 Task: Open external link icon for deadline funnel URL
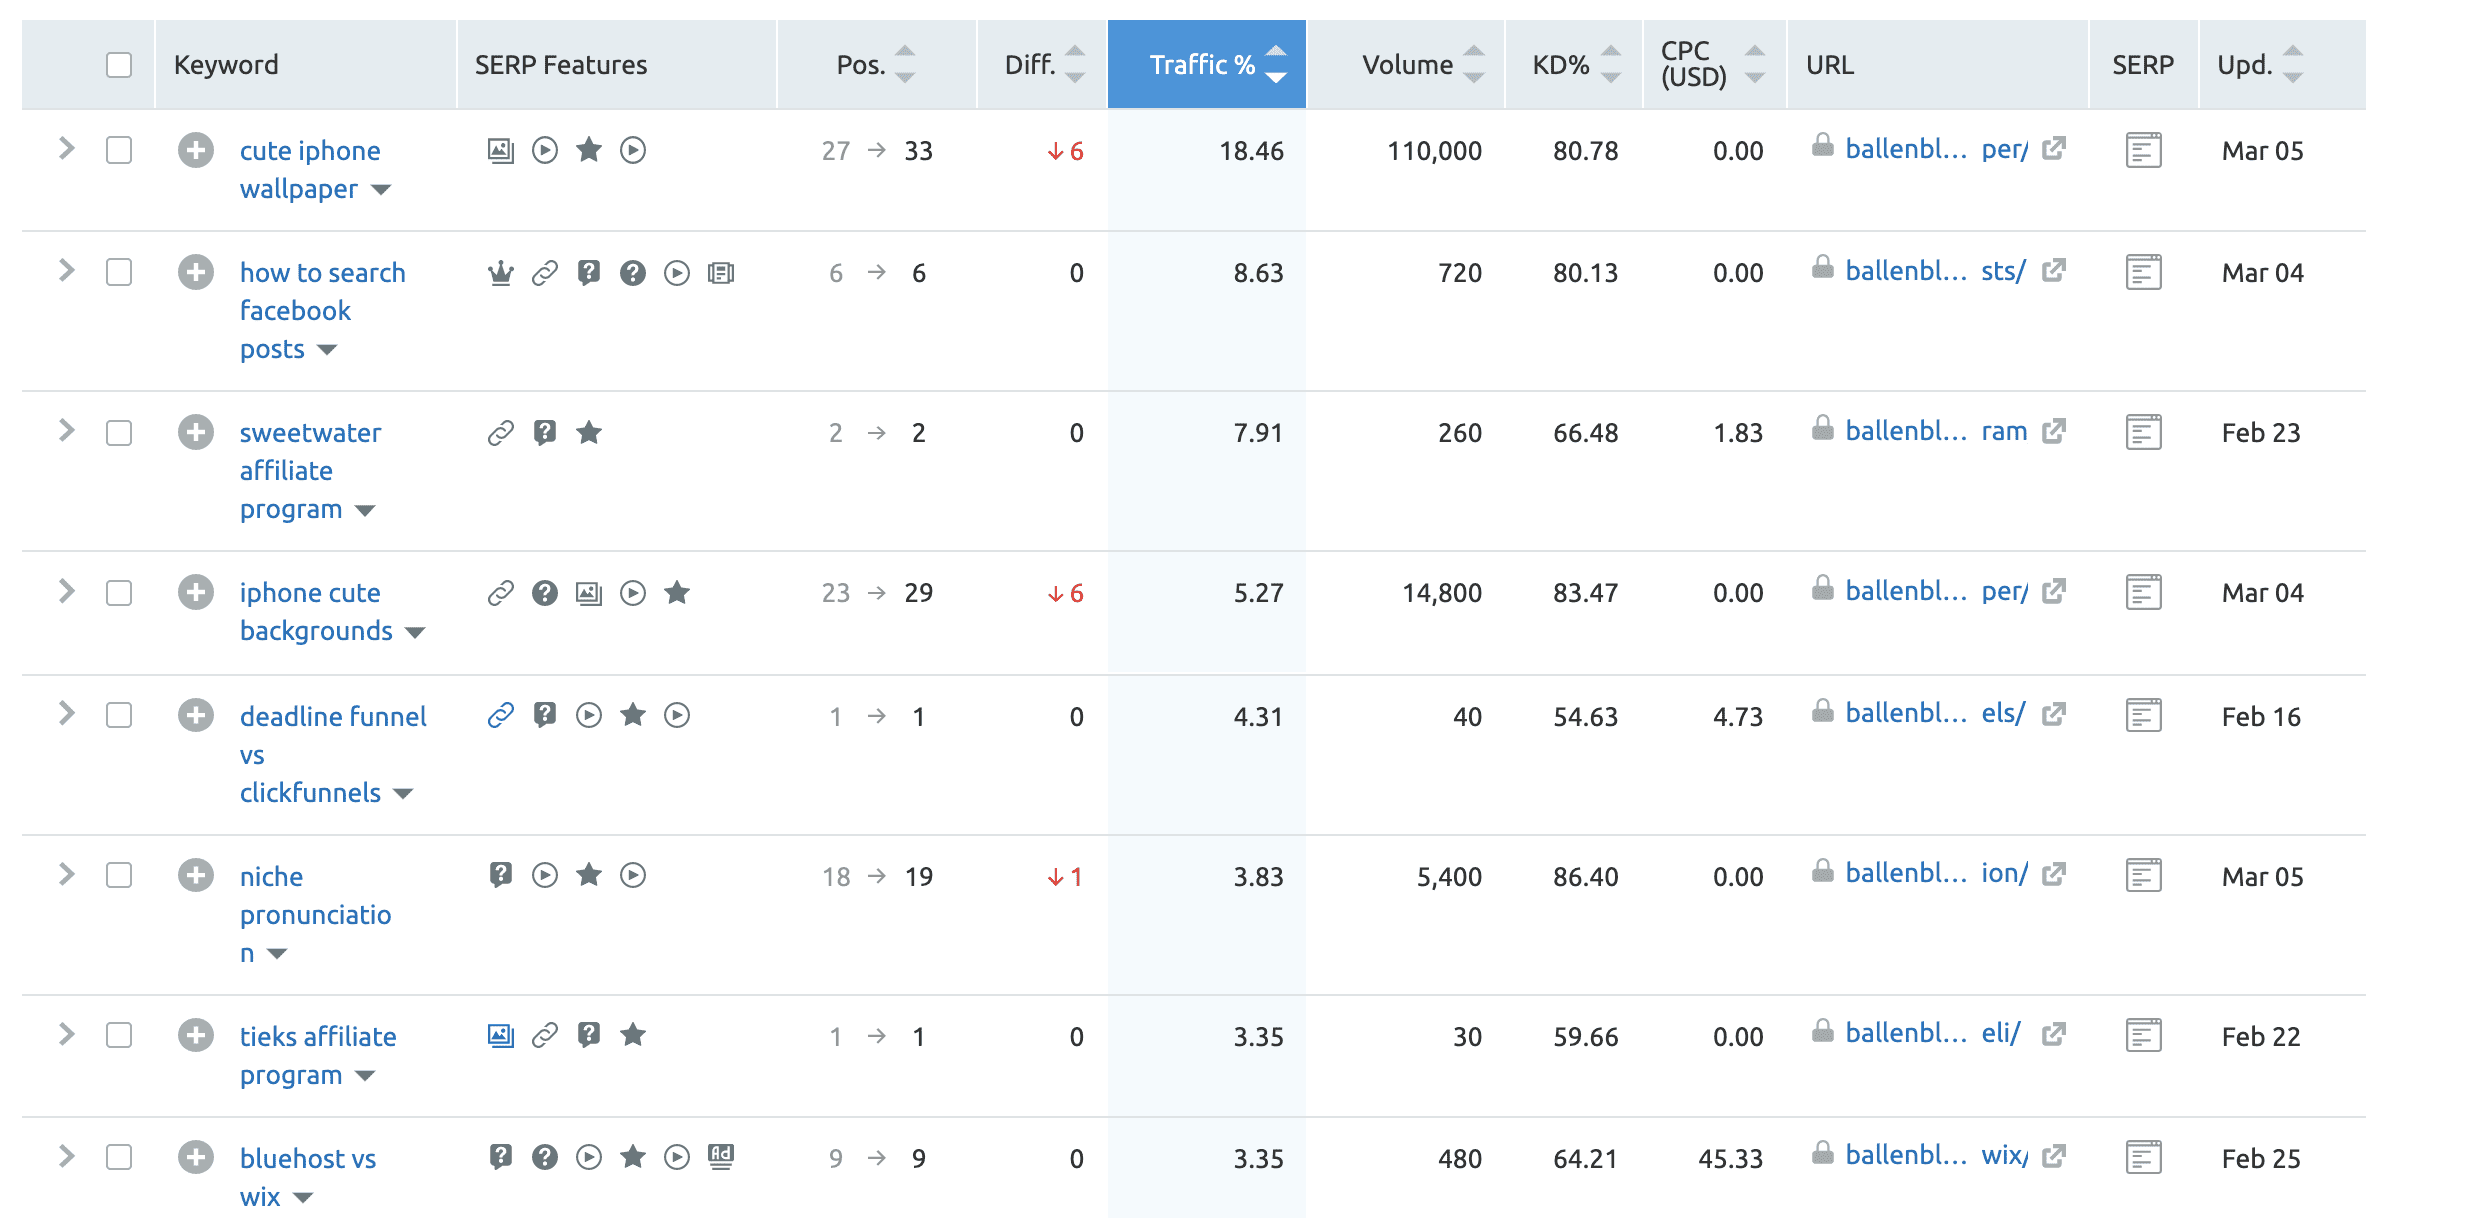click(x=2054, y=713)
